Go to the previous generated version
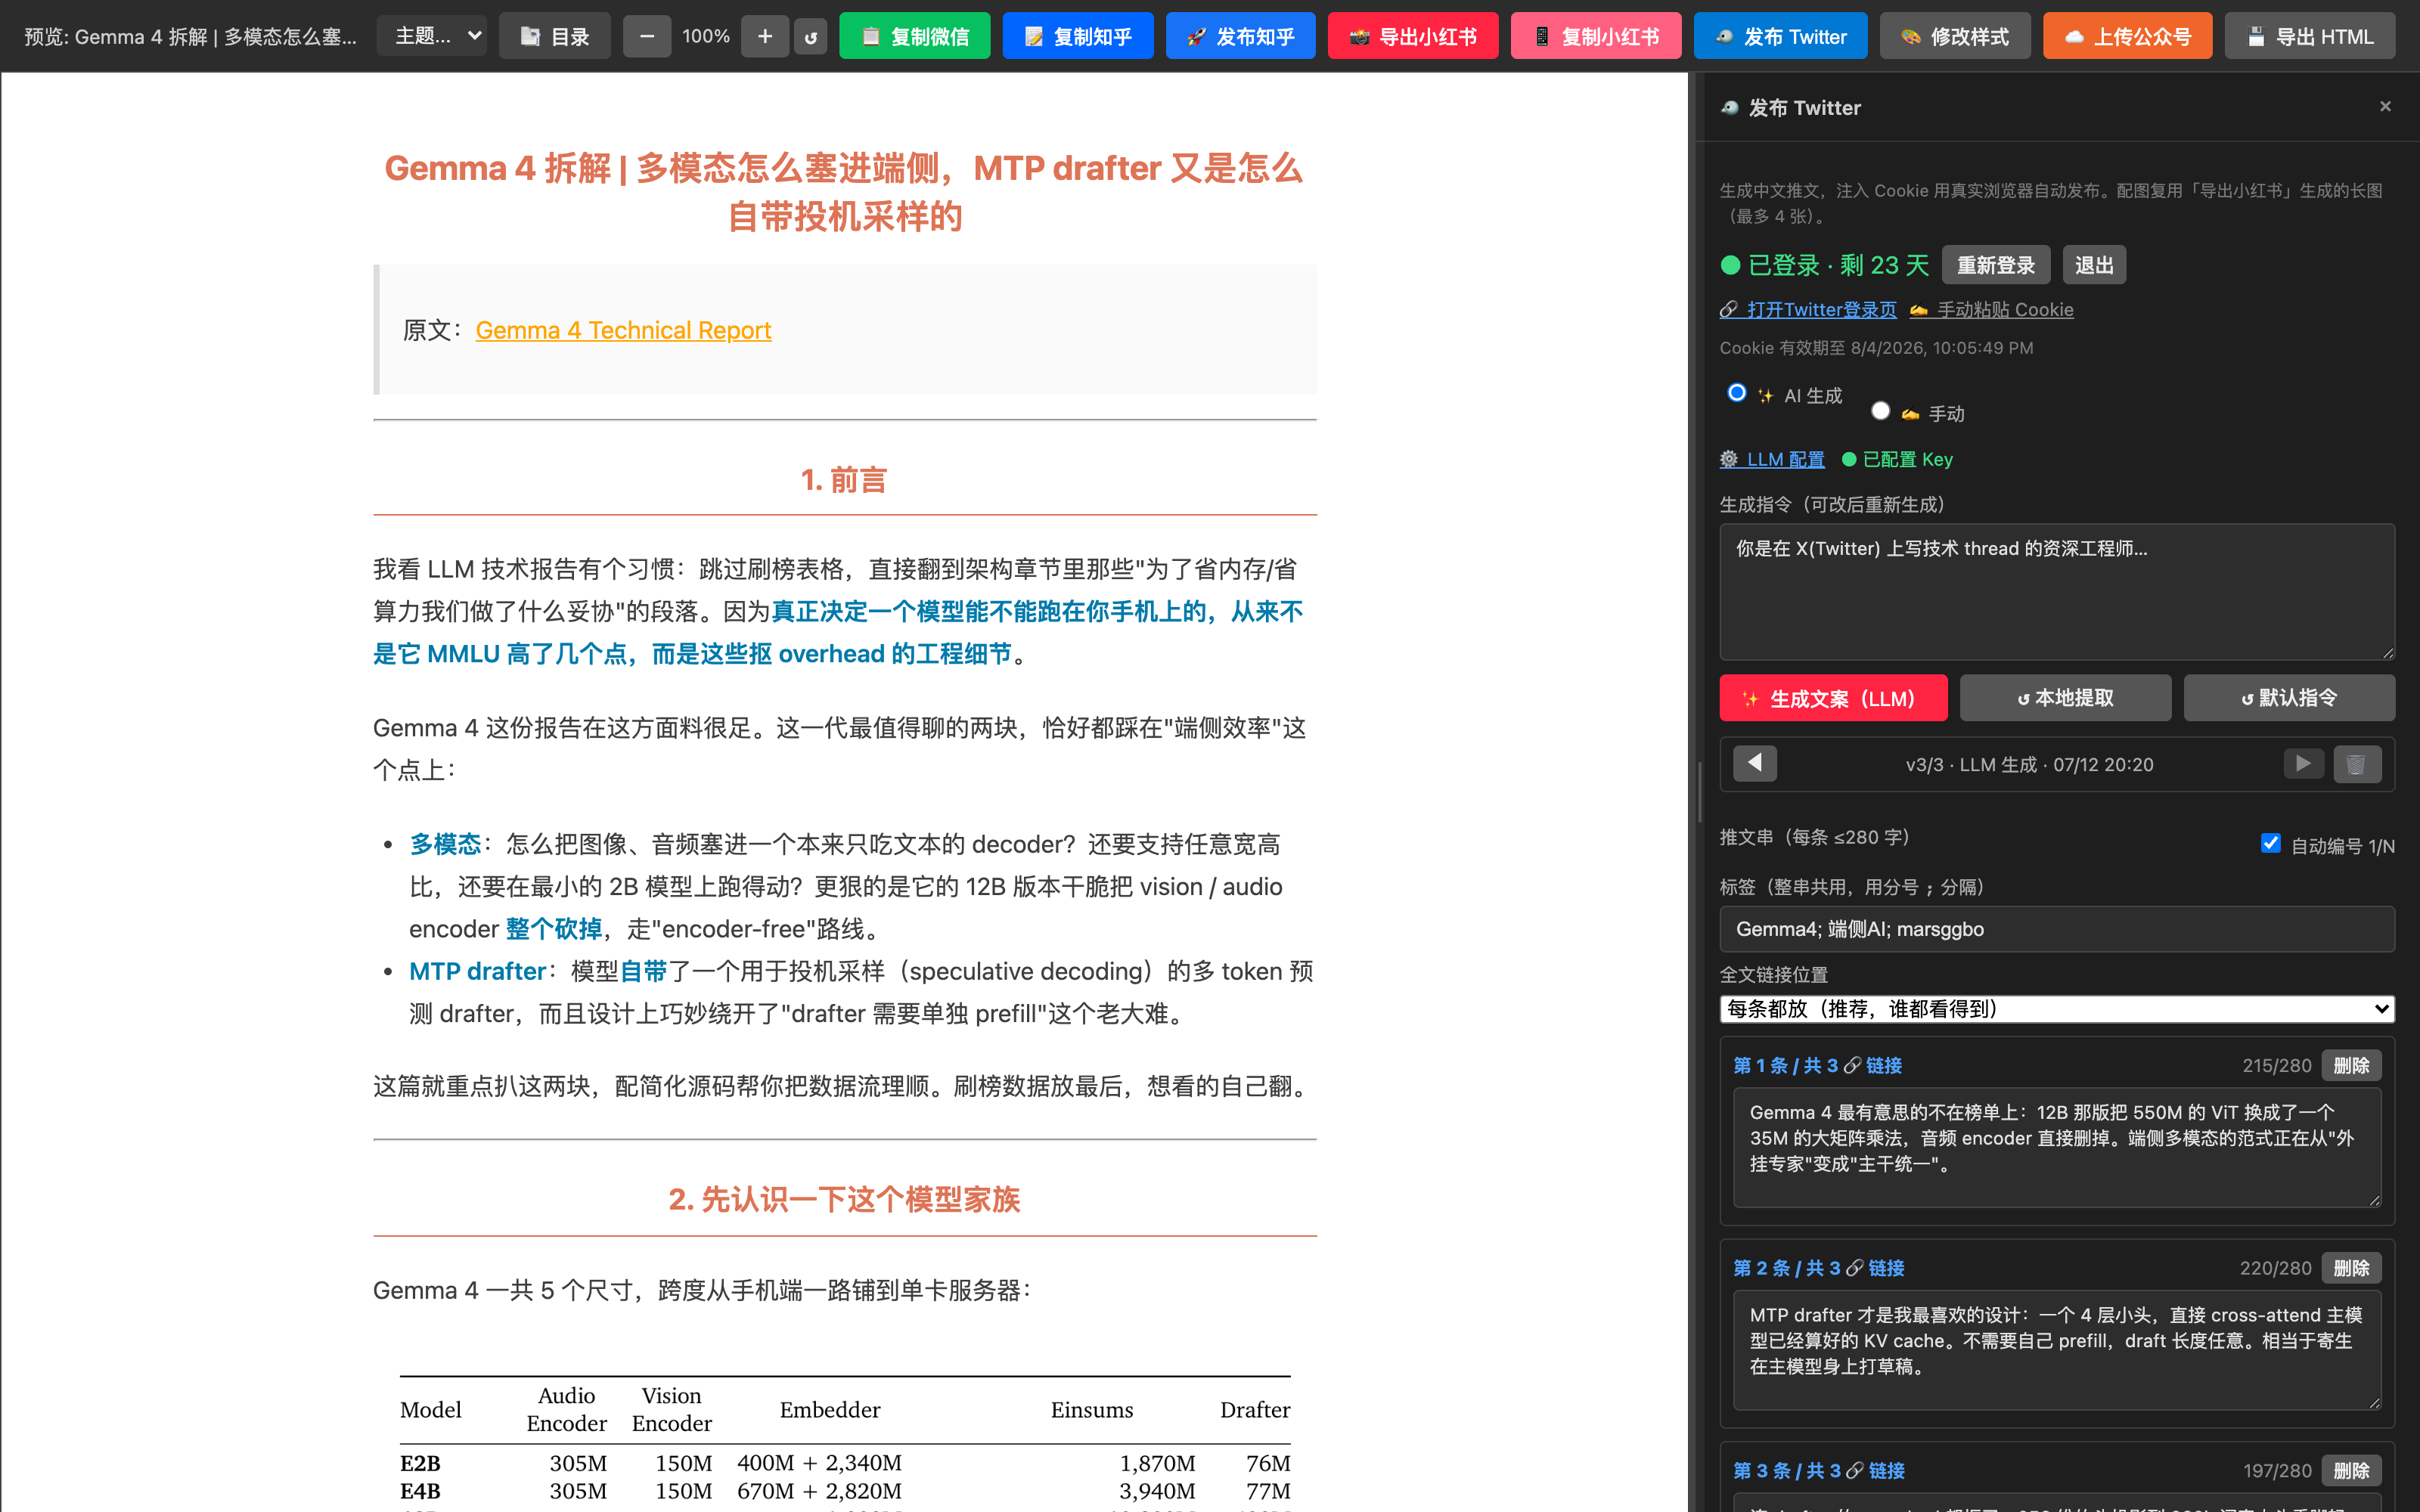 (x=1755, y=764)
